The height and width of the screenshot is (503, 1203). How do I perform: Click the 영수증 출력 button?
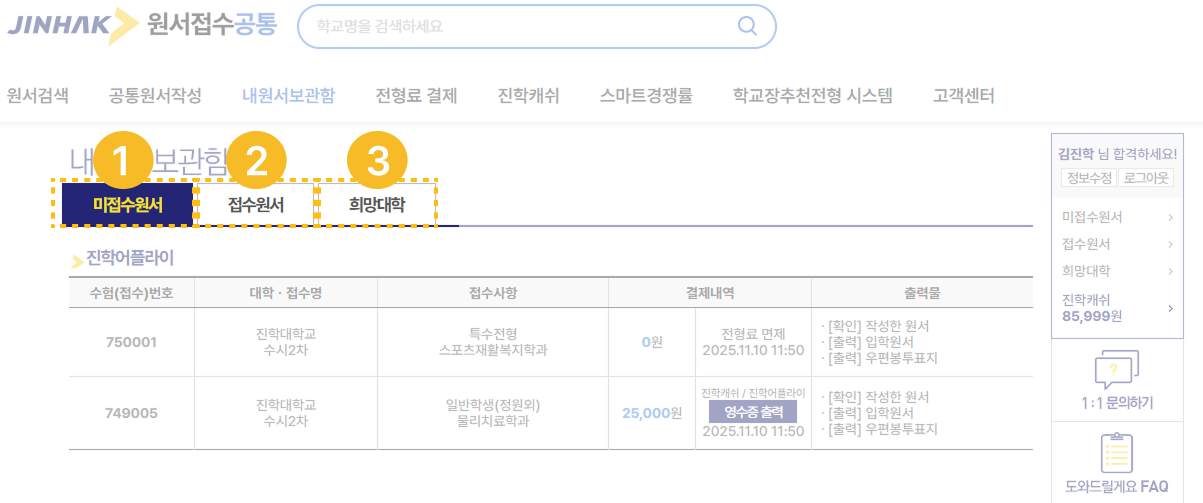coord(753,411)
